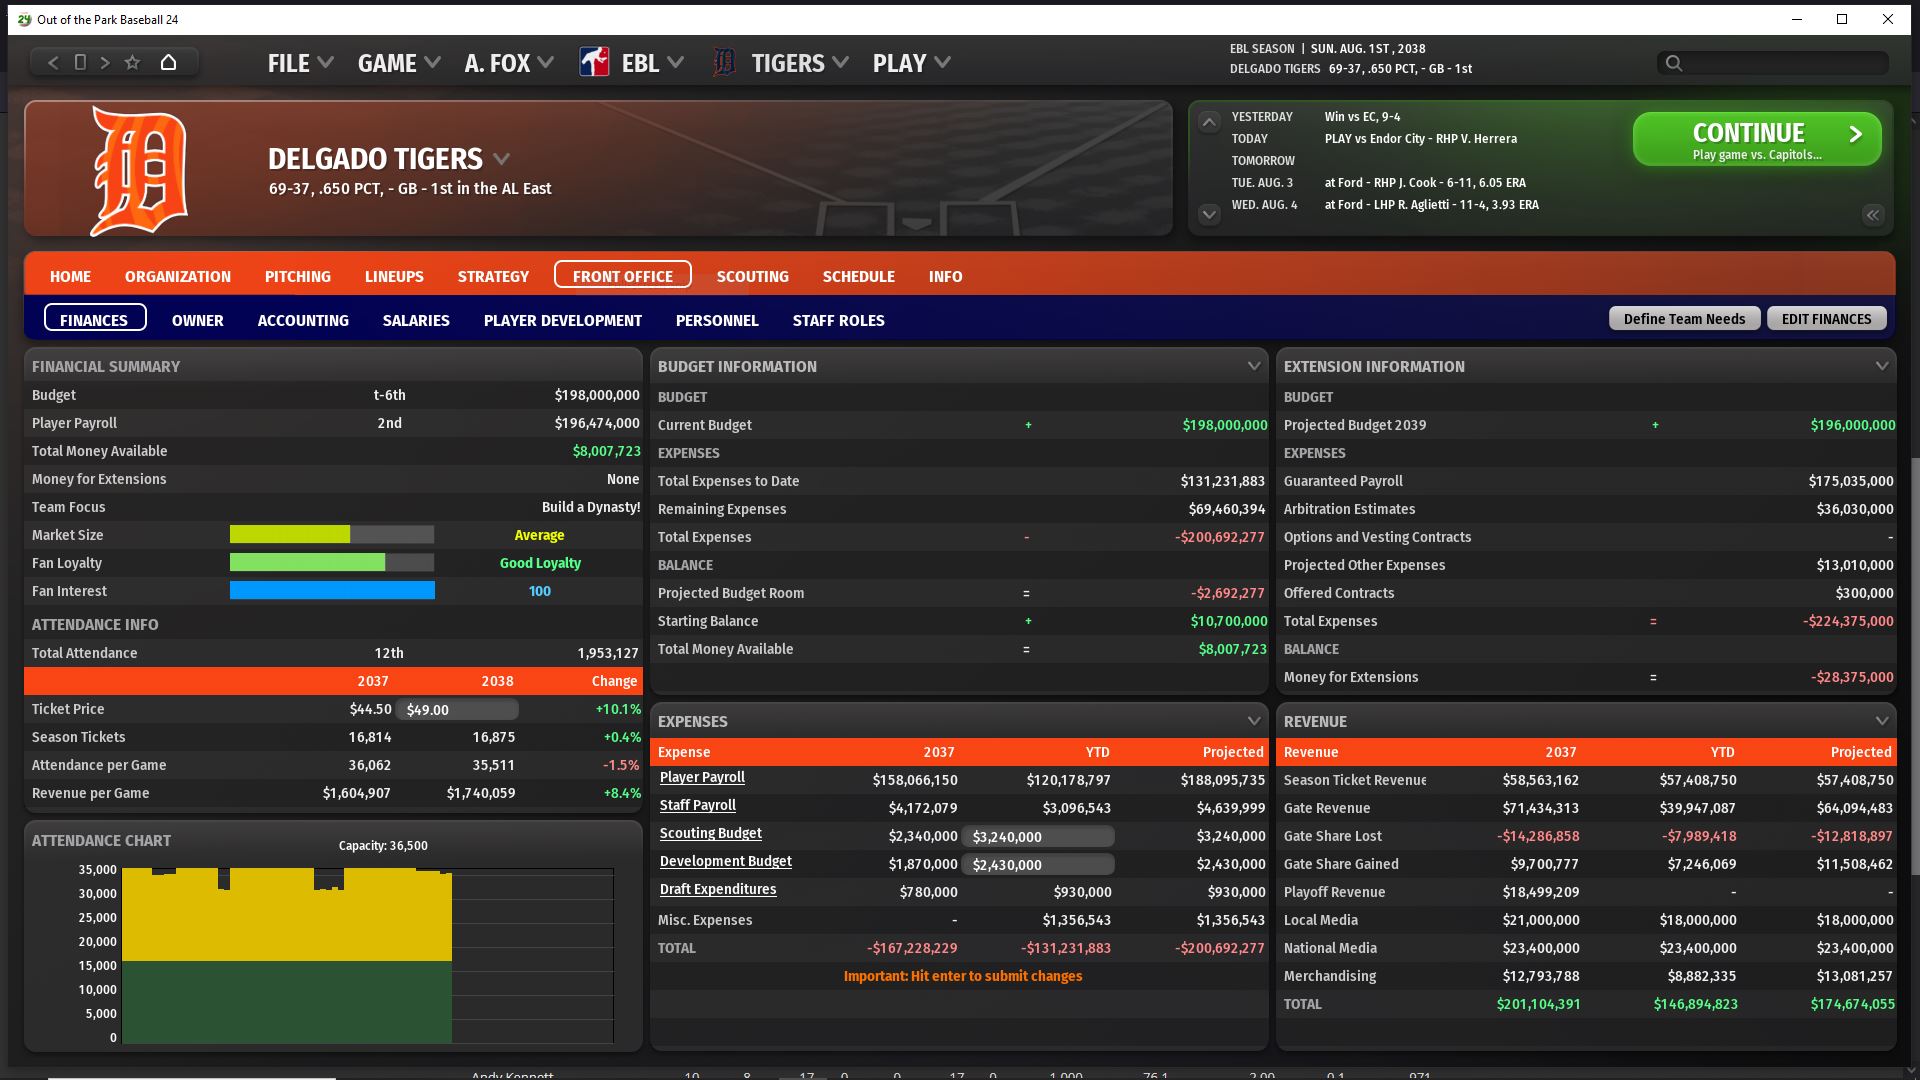Image resolution: width=1920 pixels, height=1080 pixels.
Task: Click the bookmark star icon
Action: coord(132,62)
